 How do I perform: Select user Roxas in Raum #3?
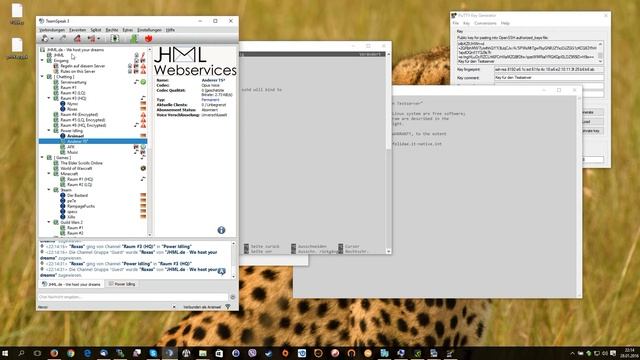point(72,109)
